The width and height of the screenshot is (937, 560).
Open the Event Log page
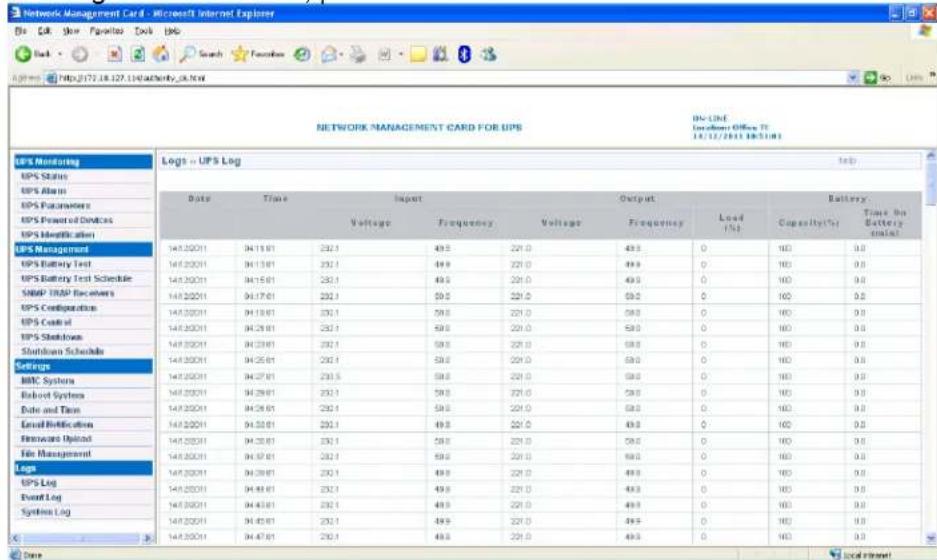[x=41, y=497]
